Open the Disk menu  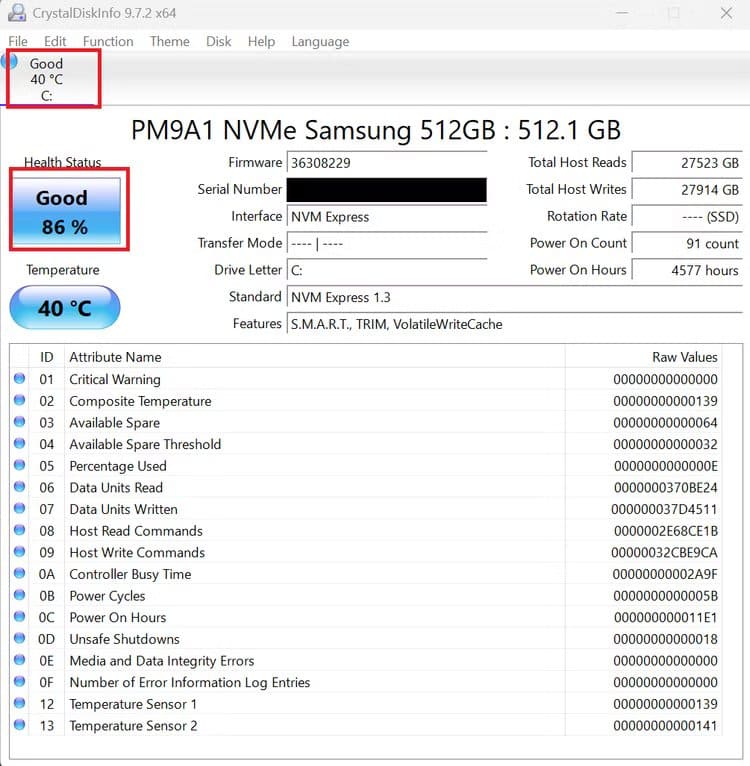[218, 41]
